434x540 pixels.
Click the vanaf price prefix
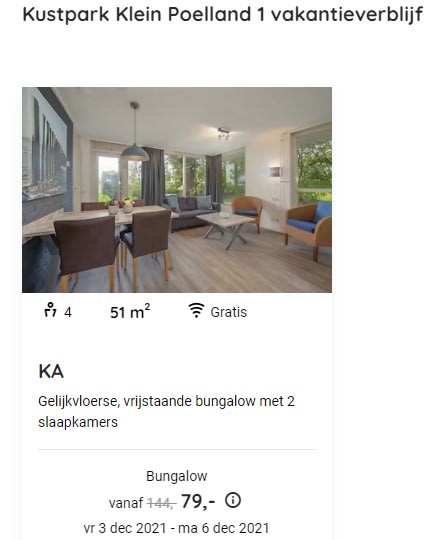coord(126,503)
